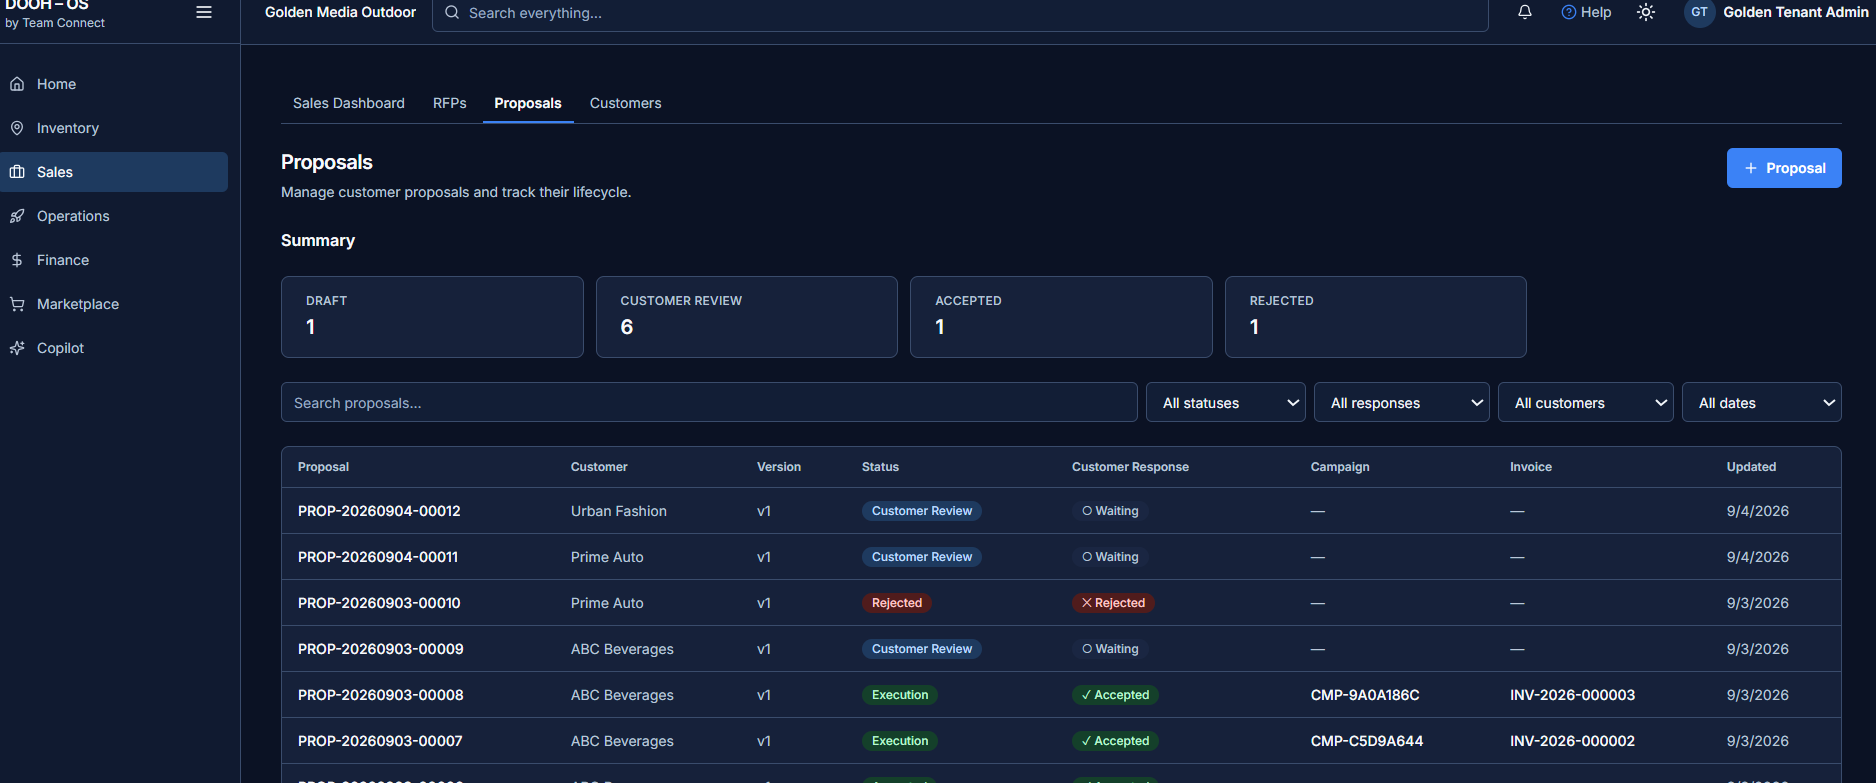Toggle light theme sun icon
This screenshot has width=1876, height=783.
[1646, 12]
